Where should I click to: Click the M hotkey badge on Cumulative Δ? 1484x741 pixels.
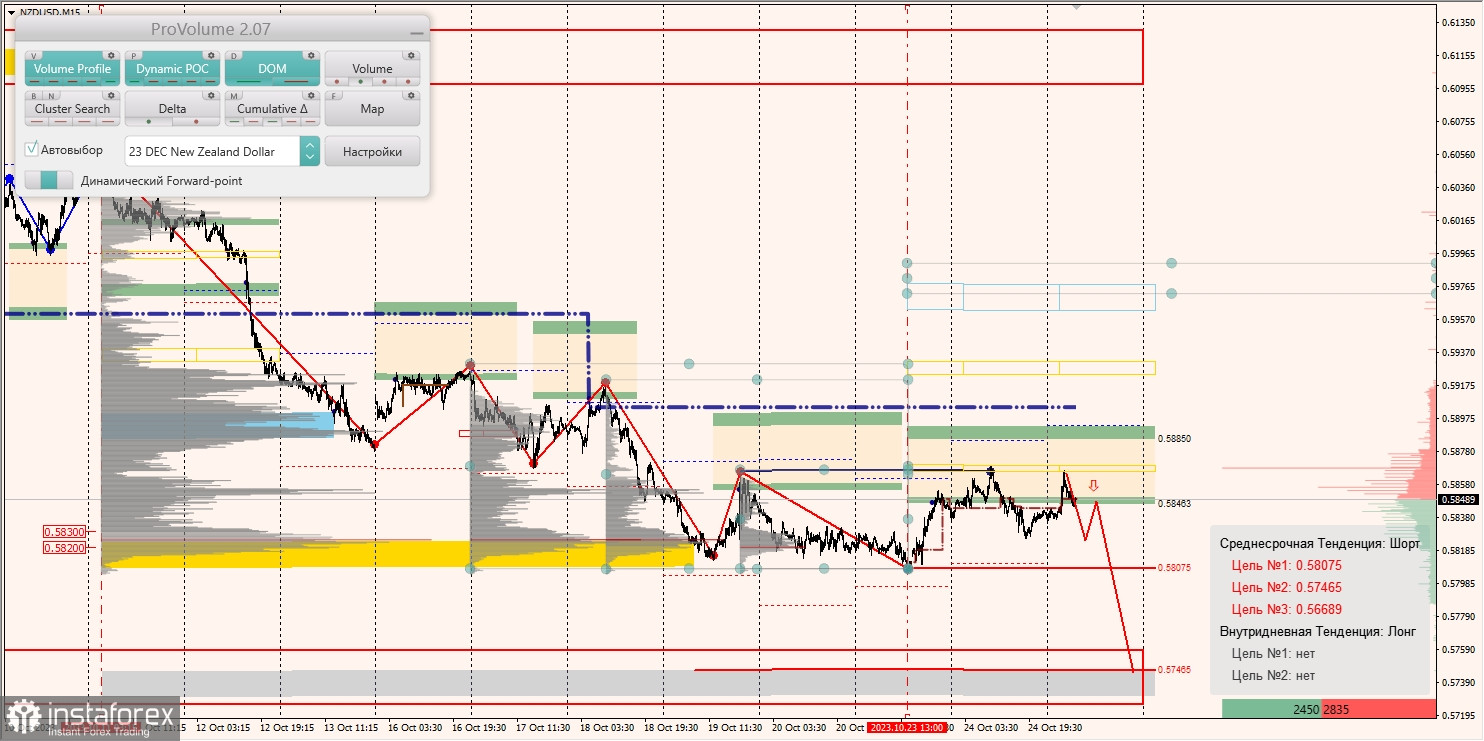tap(234, 96)
